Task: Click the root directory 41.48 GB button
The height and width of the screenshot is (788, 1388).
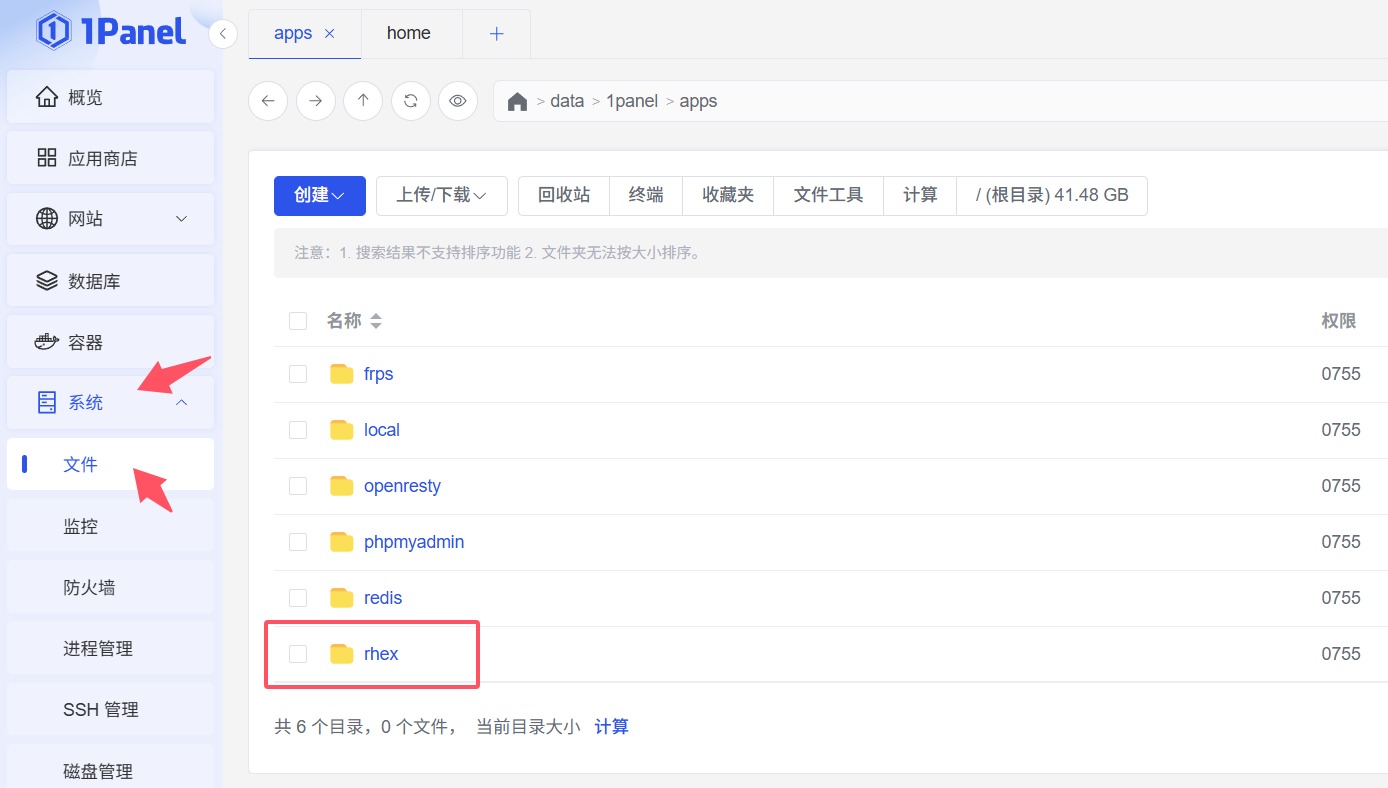Action: [x=1052, y=196]
